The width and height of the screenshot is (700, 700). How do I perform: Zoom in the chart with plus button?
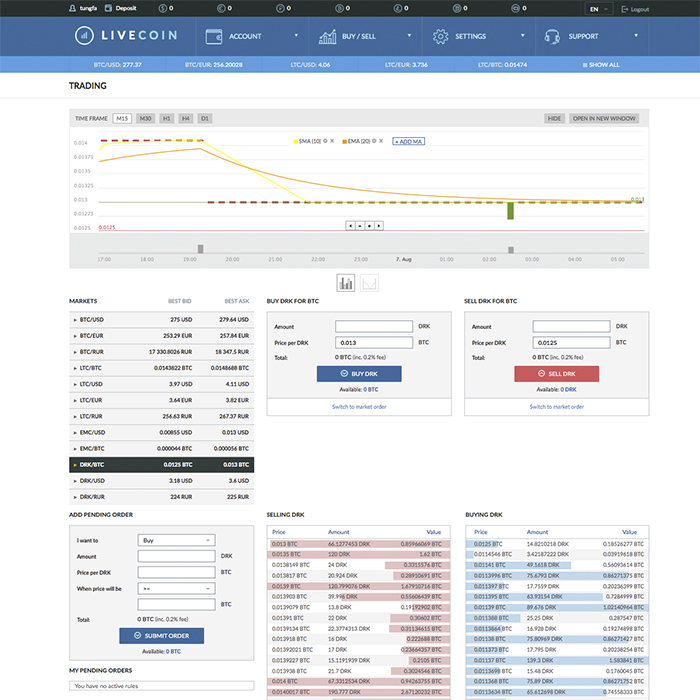point(369,225)
